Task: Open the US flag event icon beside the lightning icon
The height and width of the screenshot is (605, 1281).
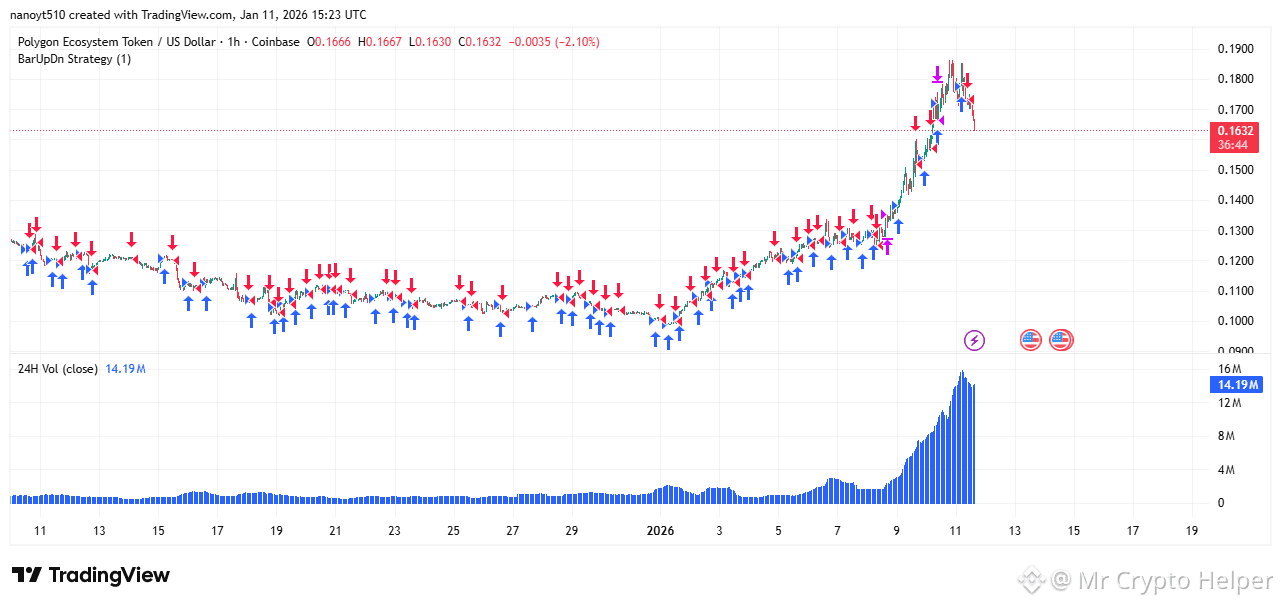Action: [x=1031, y=340]
